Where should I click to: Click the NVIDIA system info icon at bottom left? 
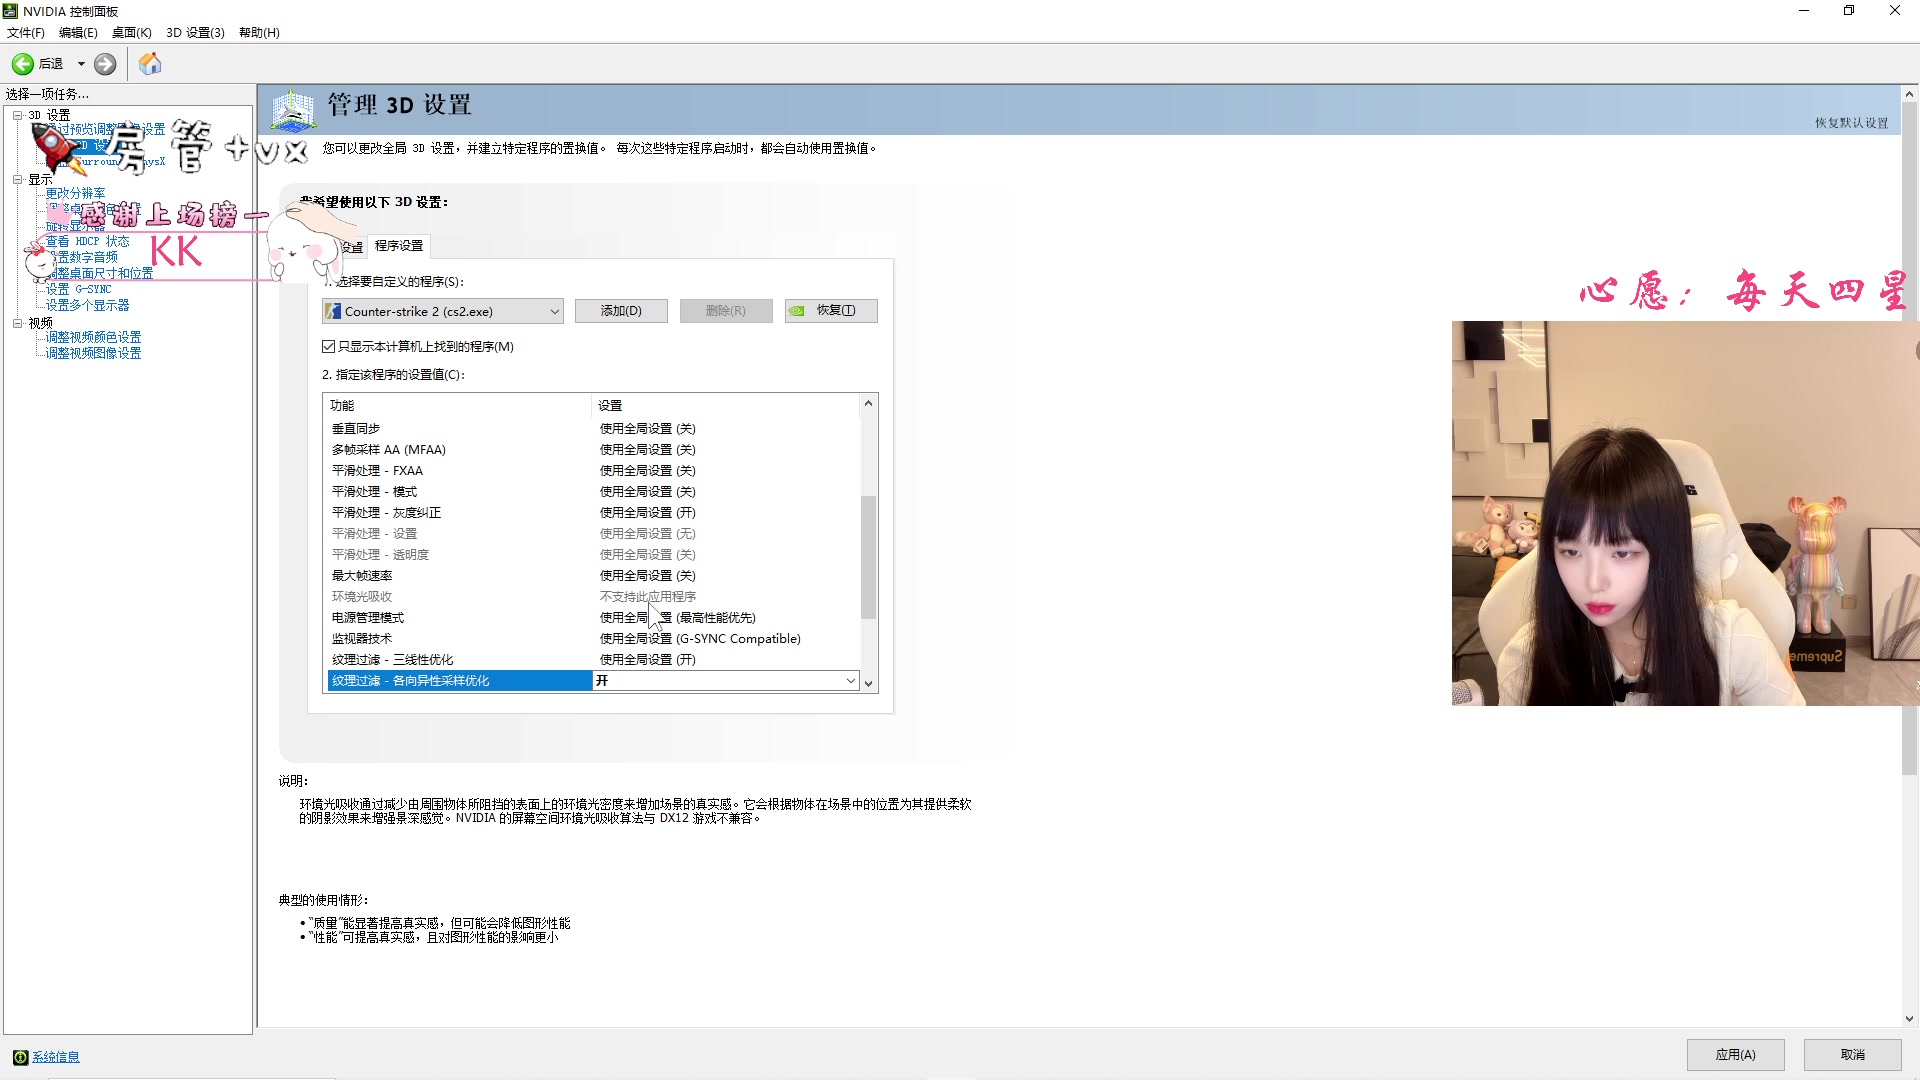point(20,1057)
